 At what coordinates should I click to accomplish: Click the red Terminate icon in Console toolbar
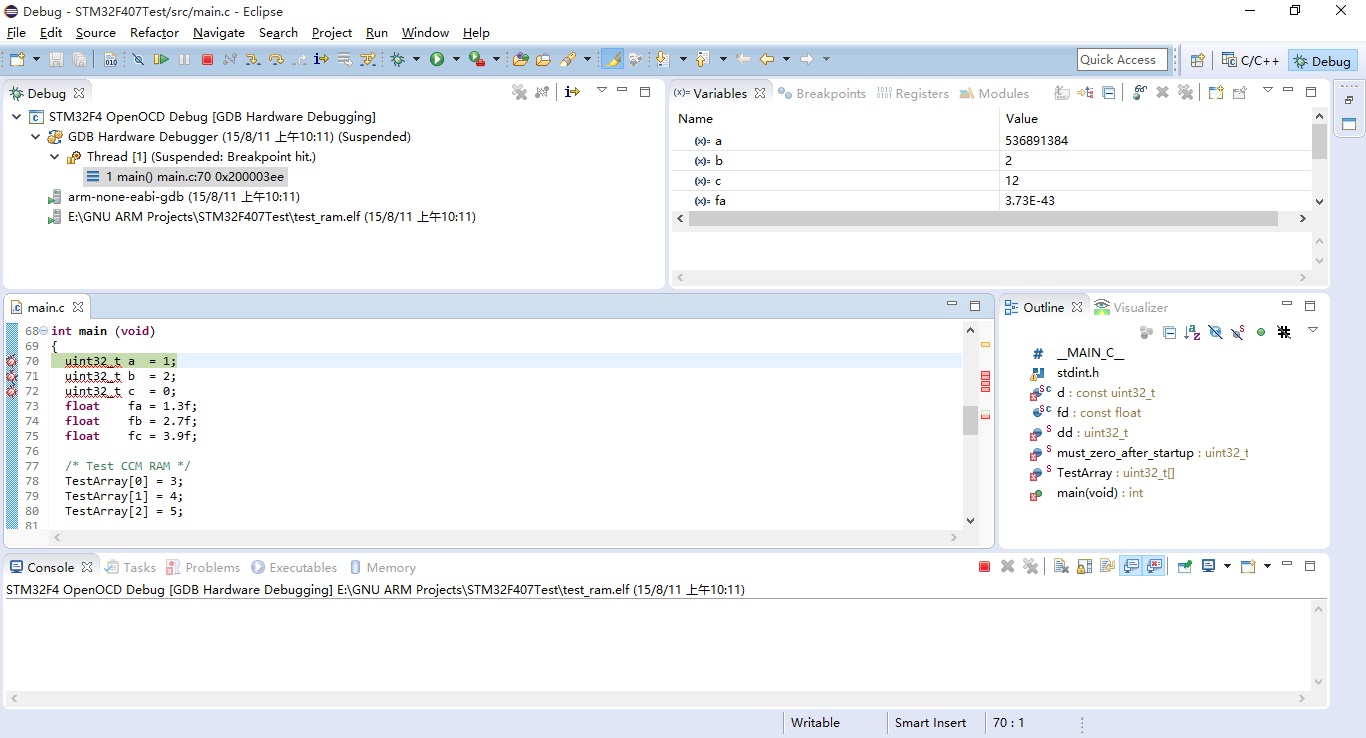pyautogui.click(x=984, y=567)
